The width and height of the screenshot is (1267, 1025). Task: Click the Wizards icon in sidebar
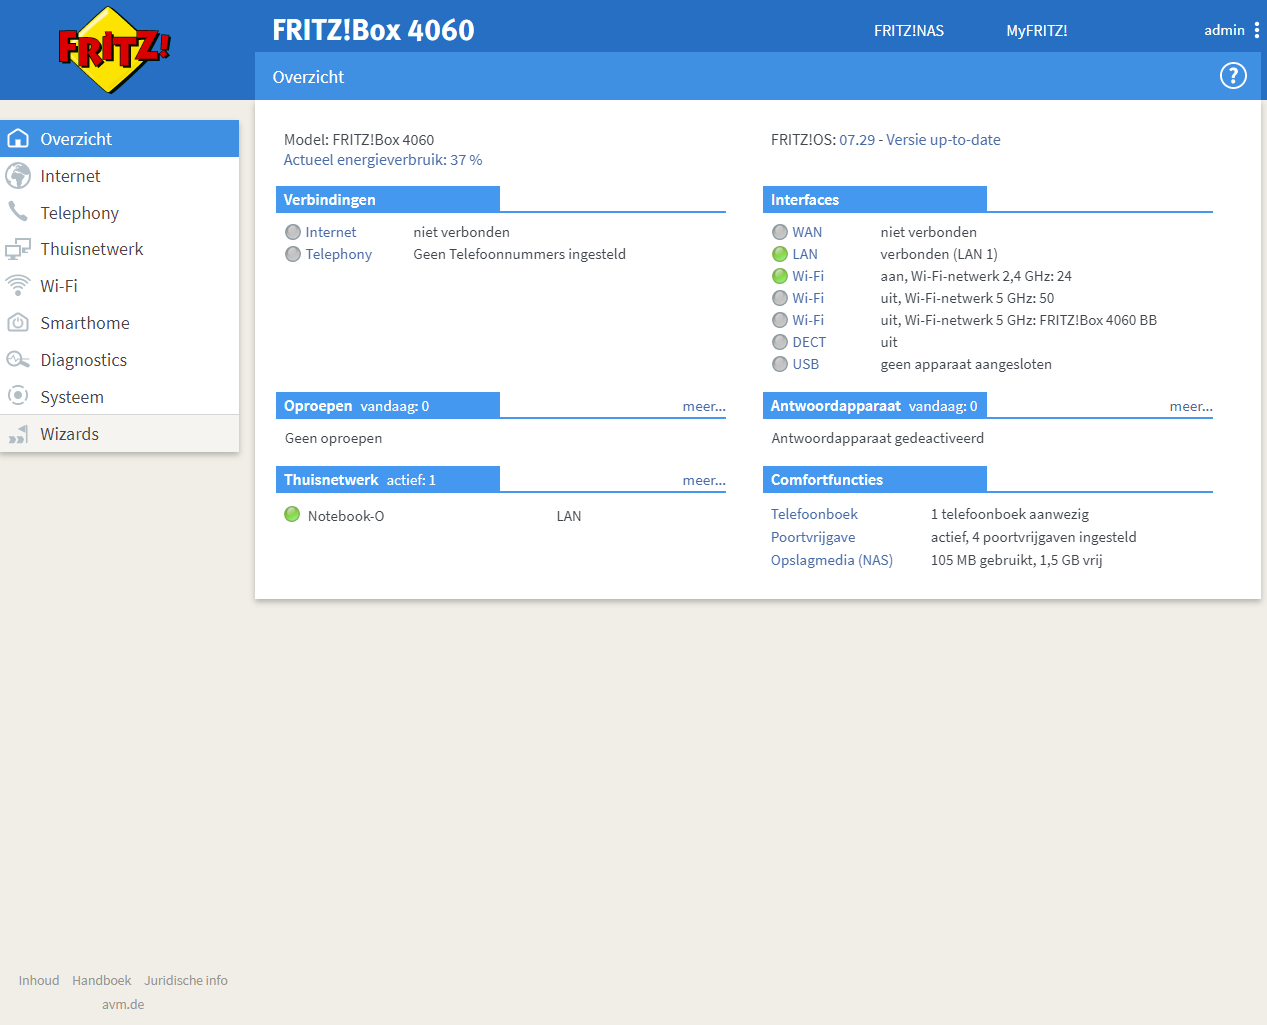18,434
